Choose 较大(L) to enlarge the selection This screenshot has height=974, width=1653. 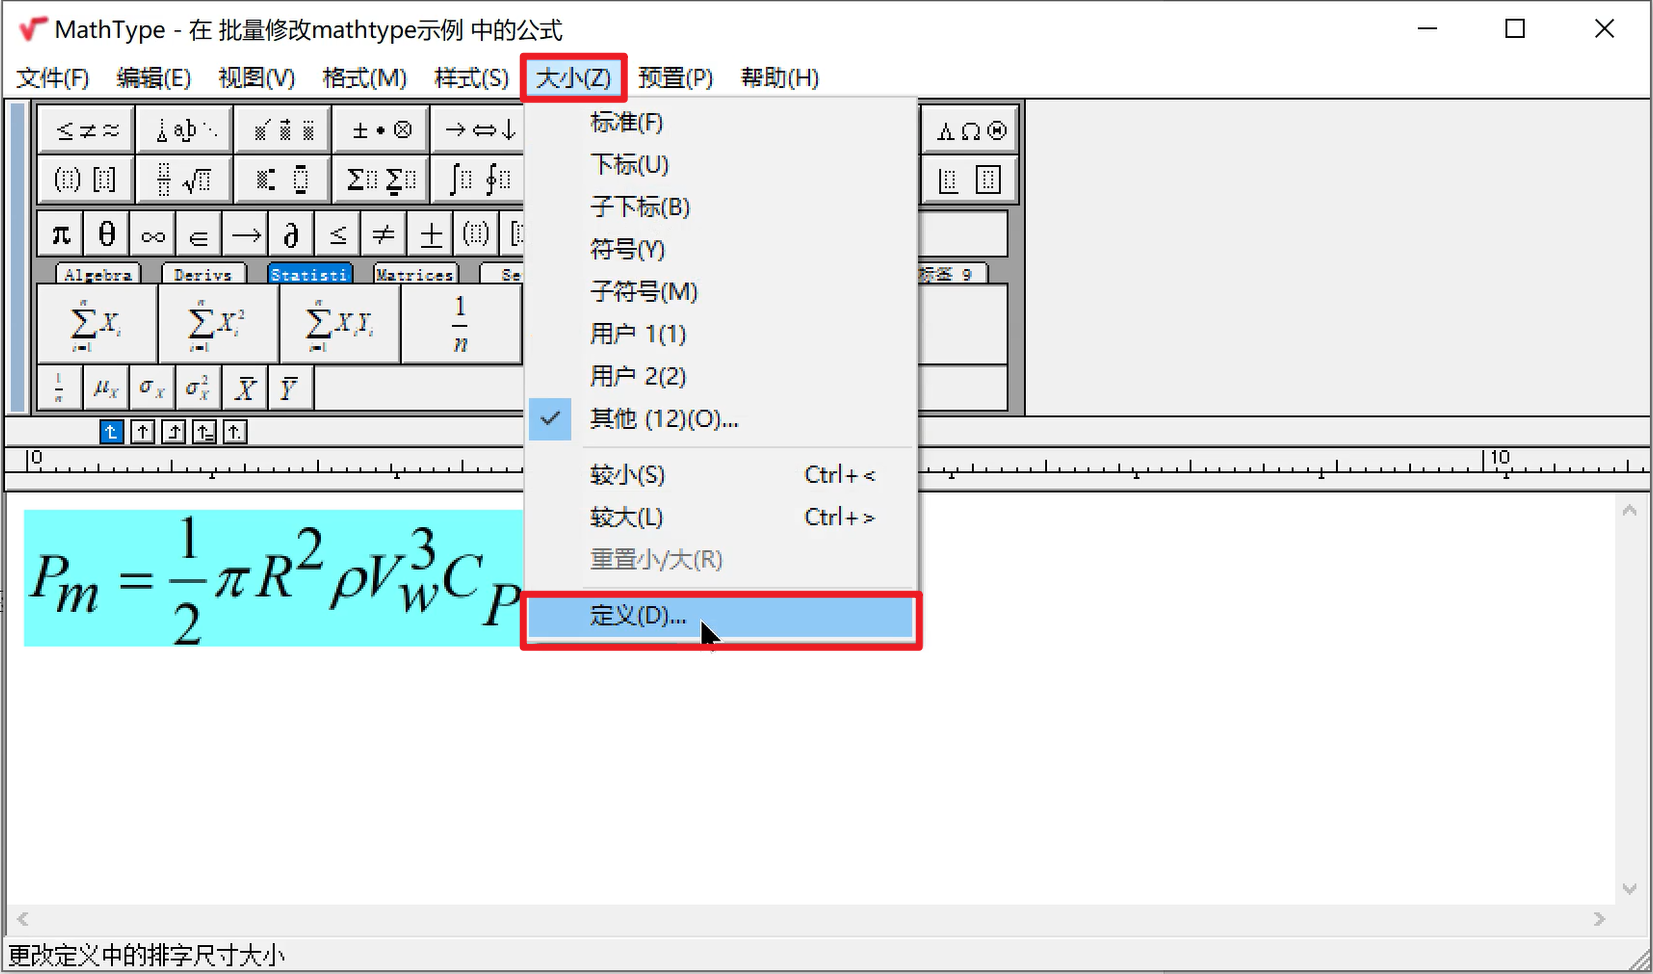click(x=721, y=517)
